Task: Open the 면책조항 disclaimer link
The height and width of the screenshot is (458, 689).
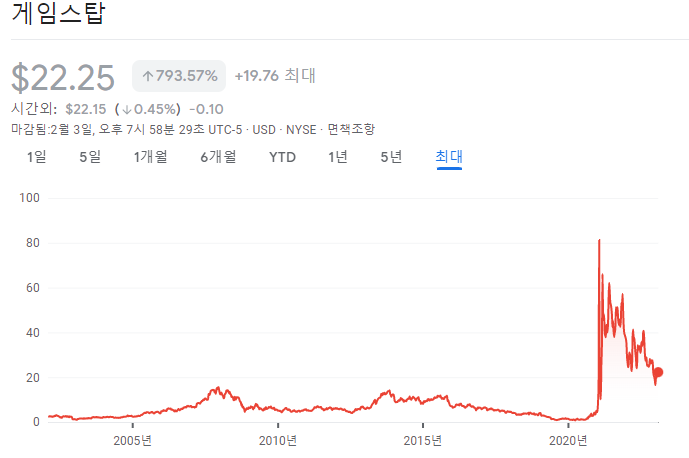Action: (351, 130)
